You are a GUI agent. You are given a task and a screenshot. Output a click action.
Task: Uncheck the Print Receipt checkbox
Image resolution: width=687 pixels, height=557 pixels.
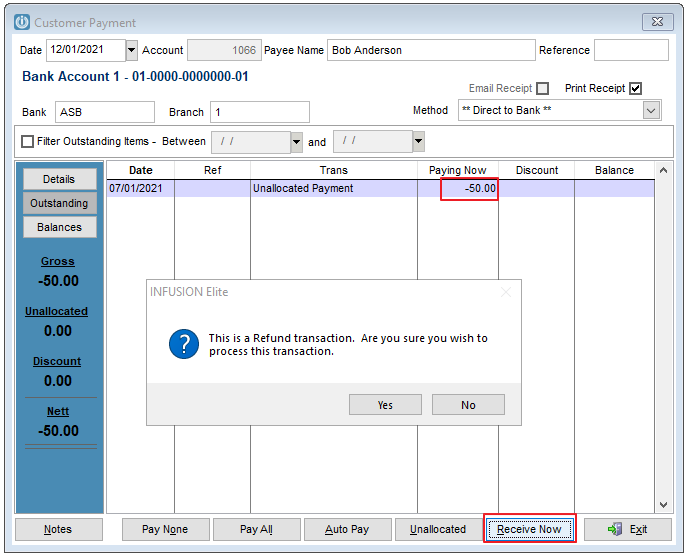[635, 88]
